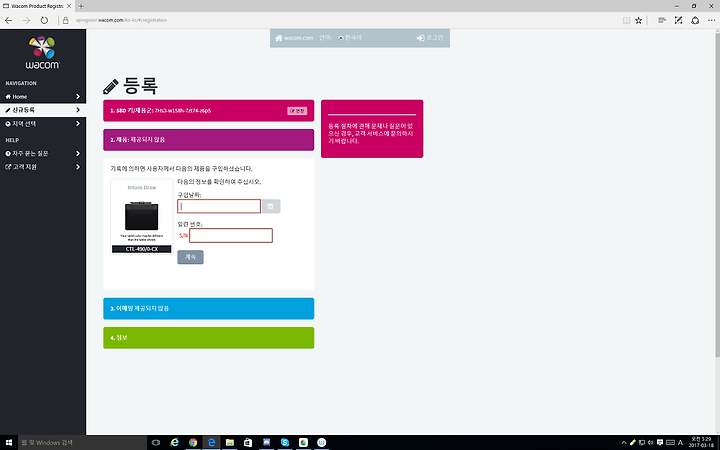This screenshot has height=450, width=720.
Task: Close the Wacom Product Registration tab
Action: 69,6
